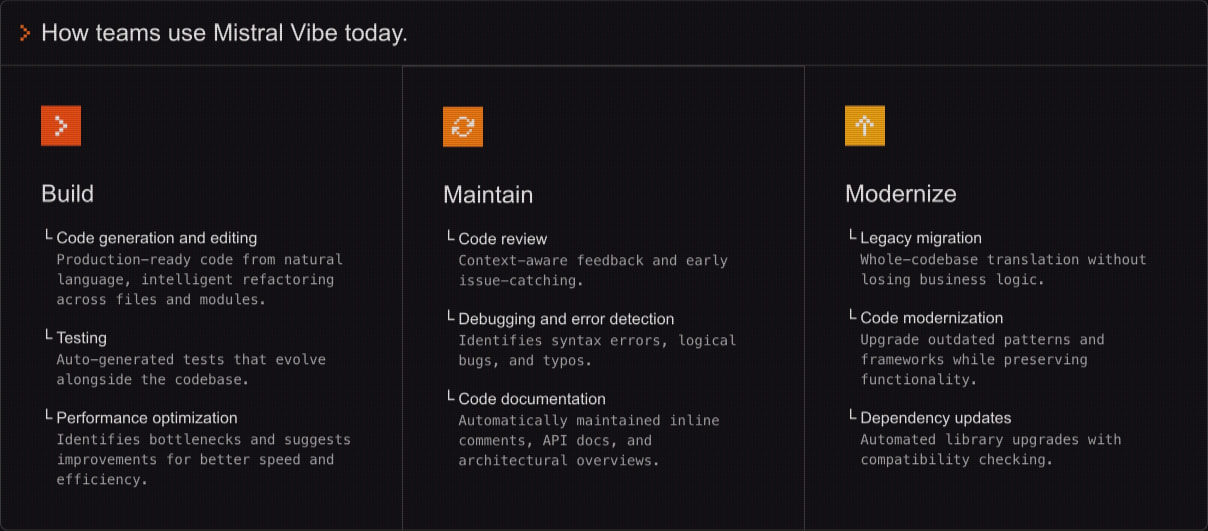Click the orange arrow beside section title

tap(25, 33)
